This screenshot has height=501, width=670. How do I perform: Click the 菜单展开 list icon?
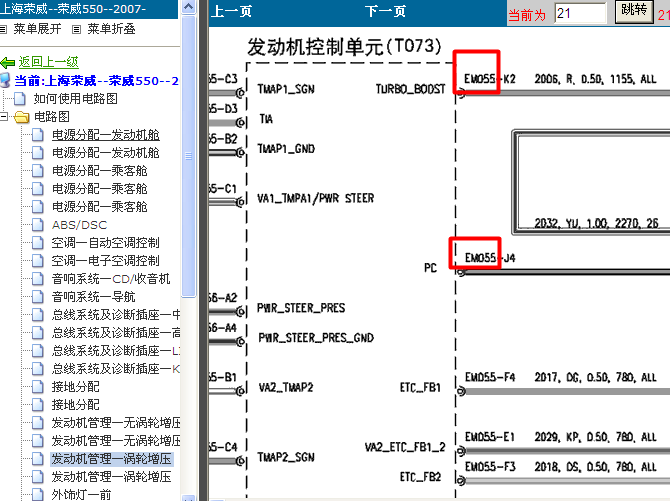(x=3, y=29)
